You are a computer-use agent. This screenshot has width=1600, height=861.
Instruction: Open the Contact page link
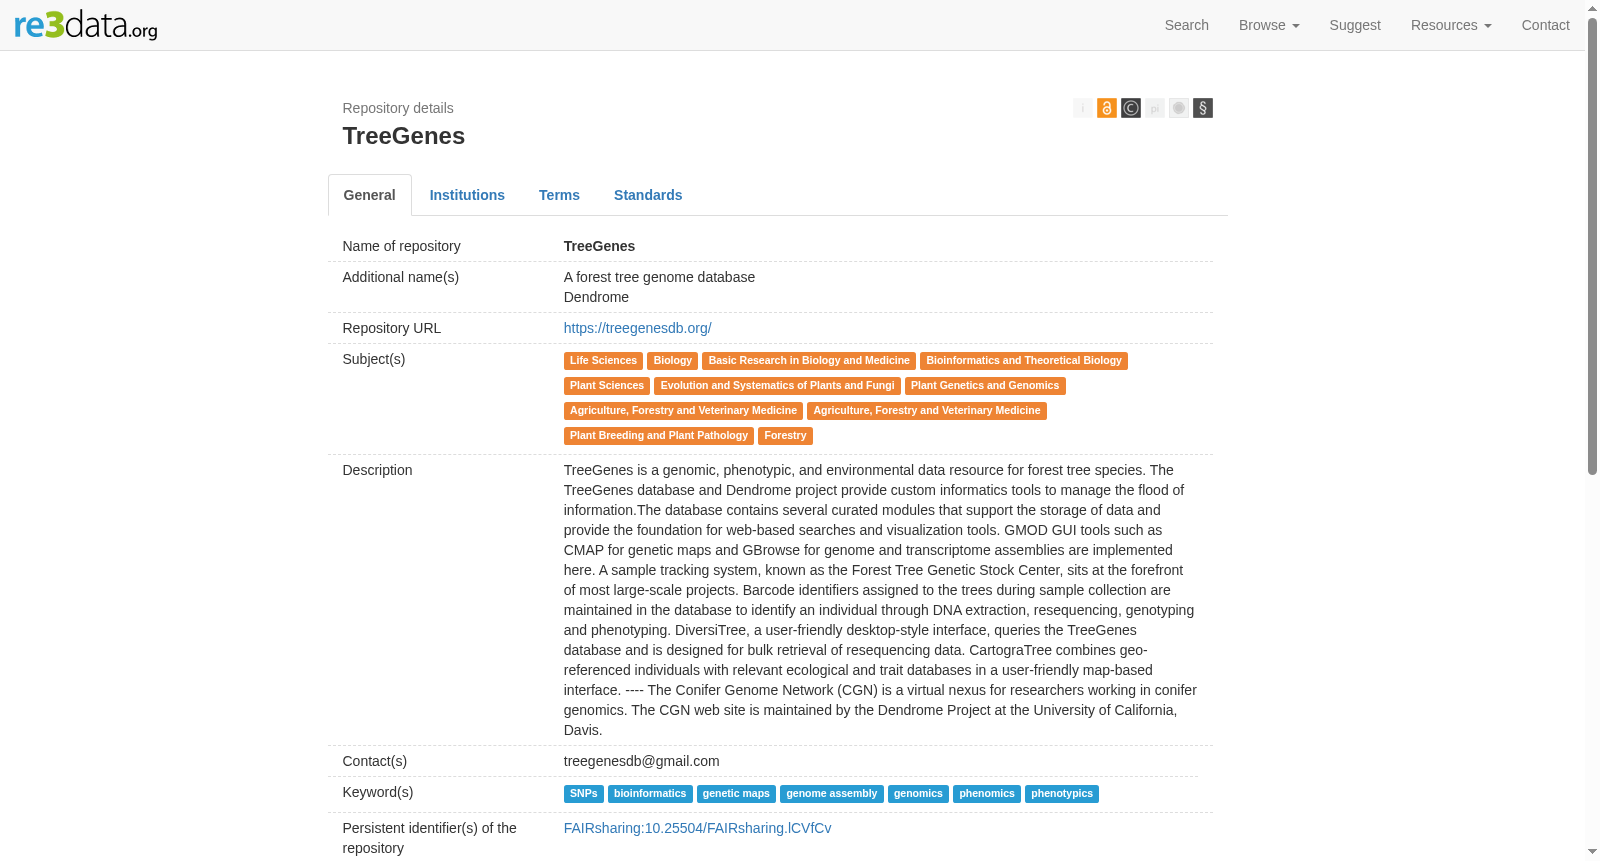[x=1546, y=25]
